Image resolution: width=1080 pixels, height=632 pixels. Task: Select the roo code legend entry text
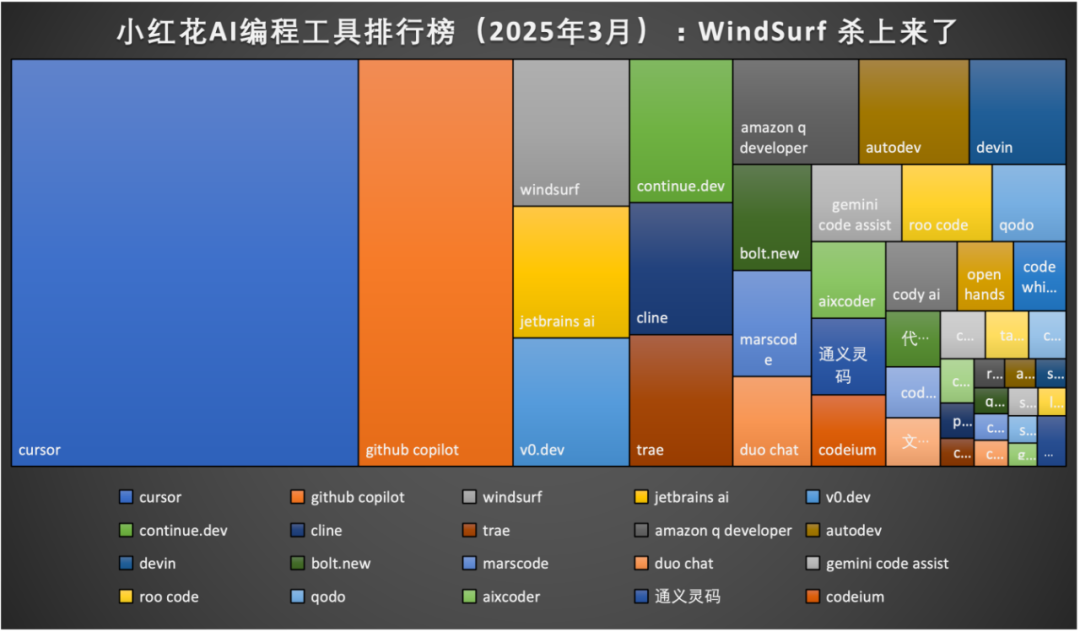169,597
